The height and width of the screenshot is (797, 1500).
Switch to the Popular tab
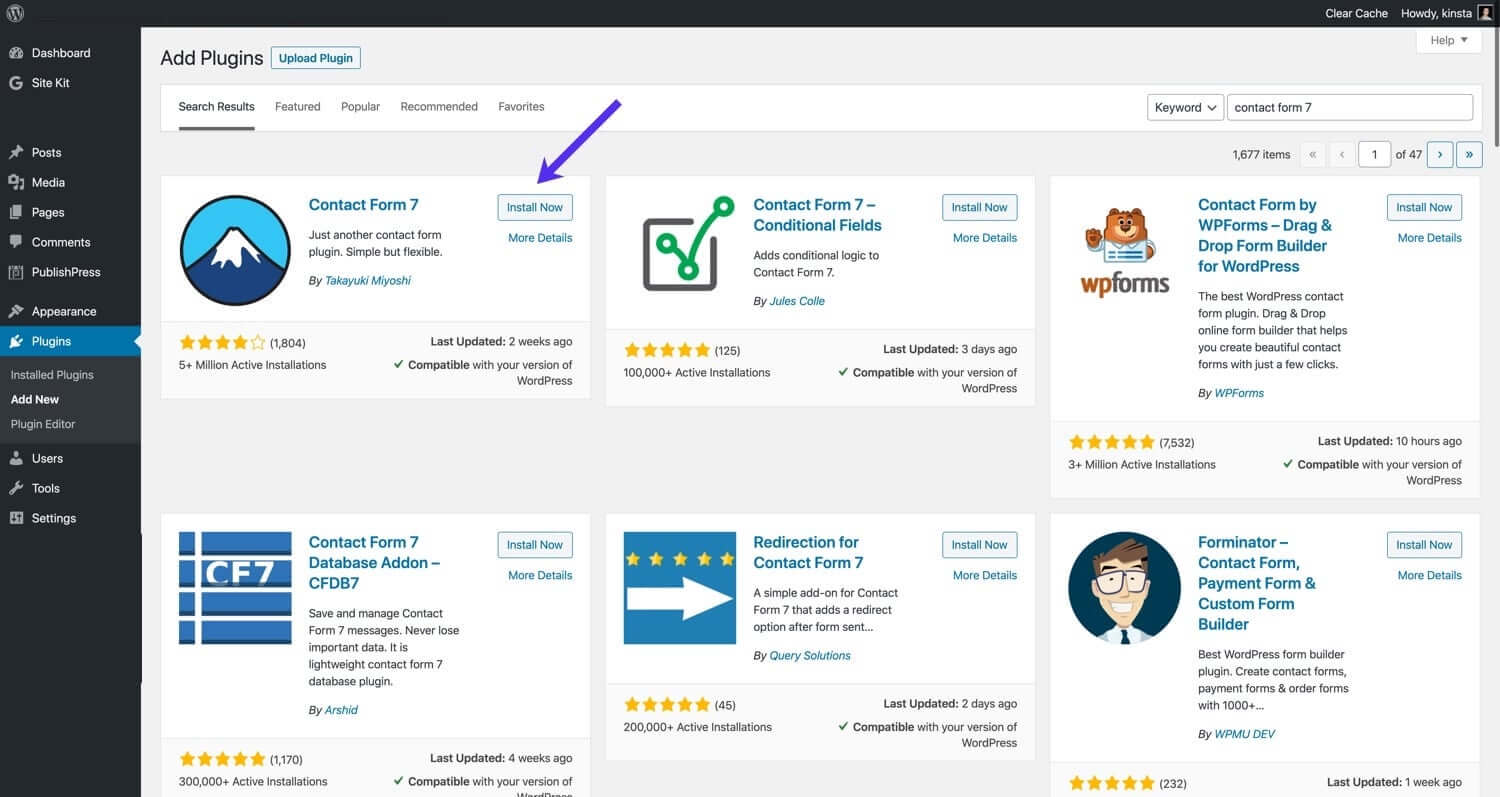pos(360,107)
